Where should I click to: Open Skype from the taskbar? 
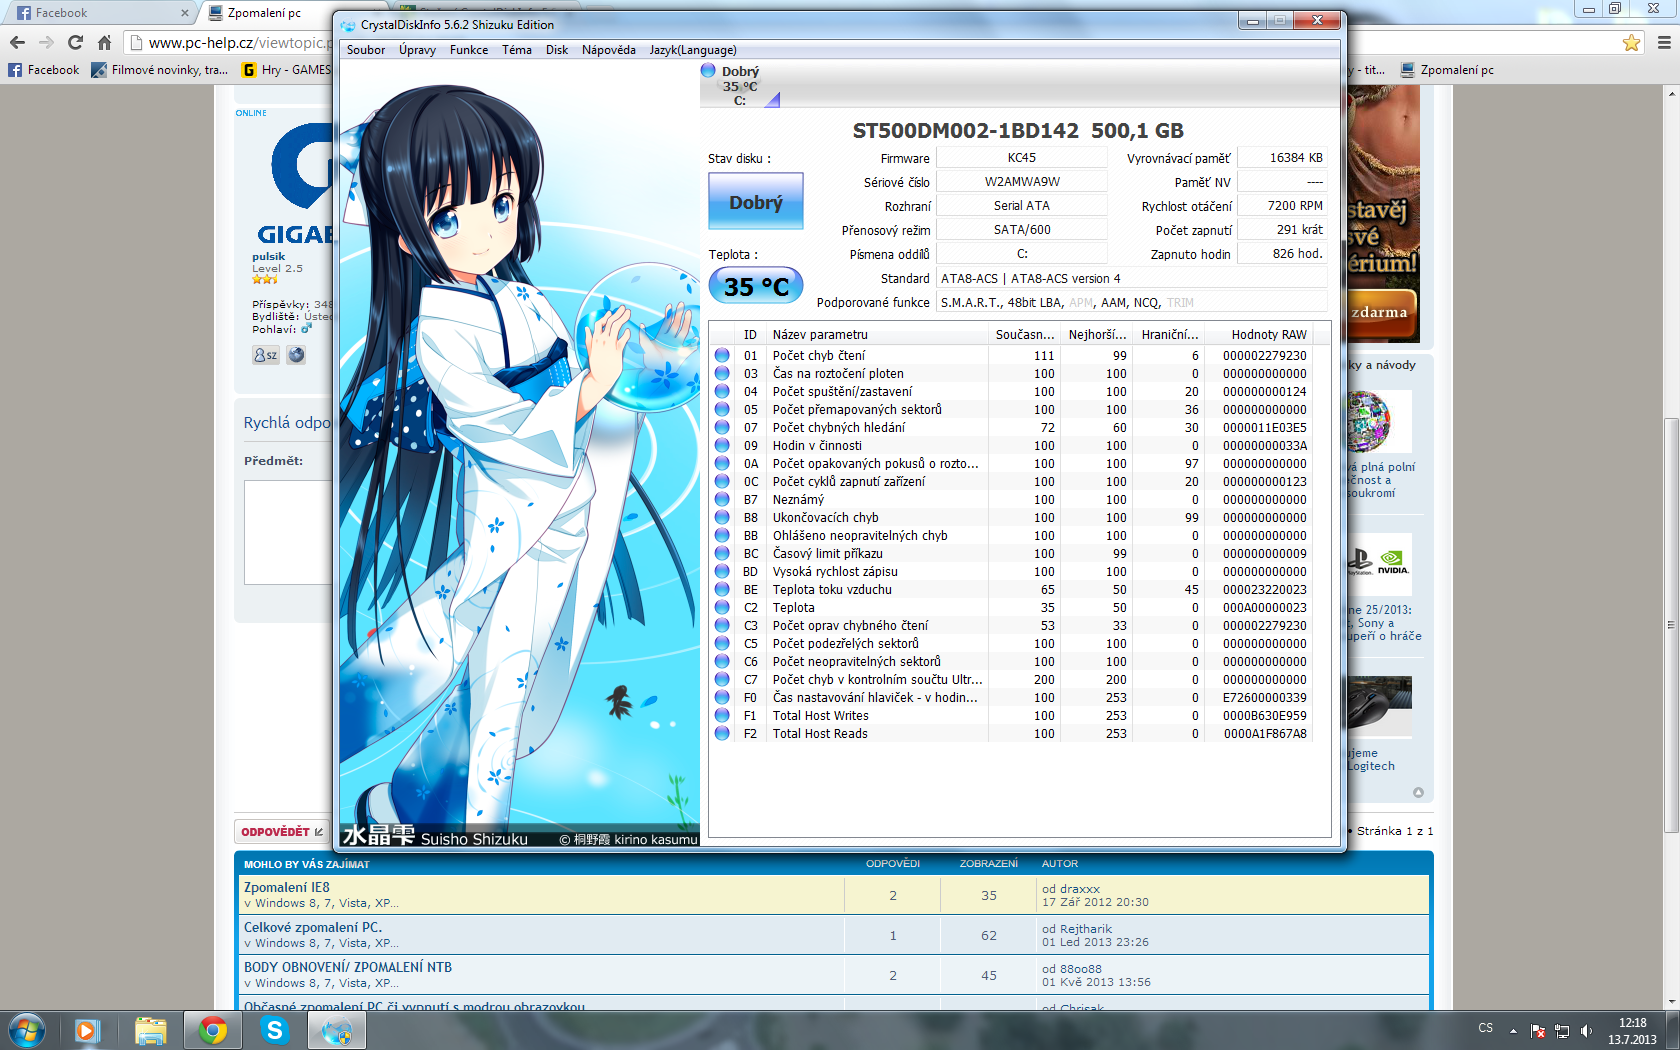pos(274,1030)
